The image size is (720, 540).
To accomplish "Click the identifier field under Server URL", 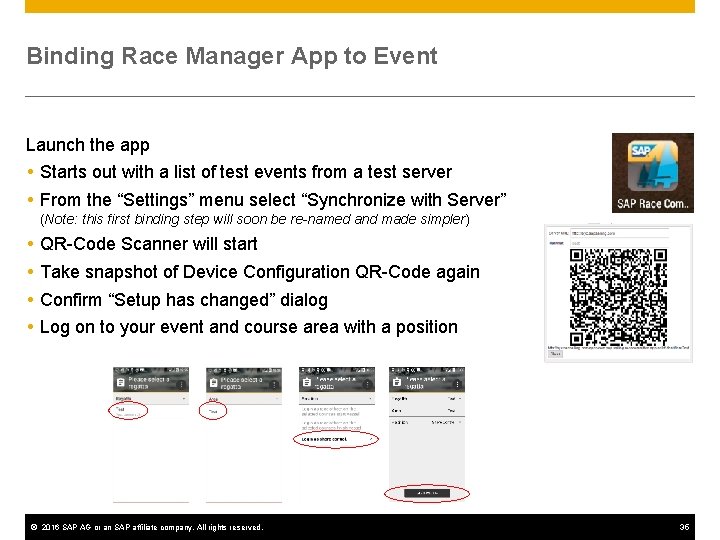I will point(619,243).
